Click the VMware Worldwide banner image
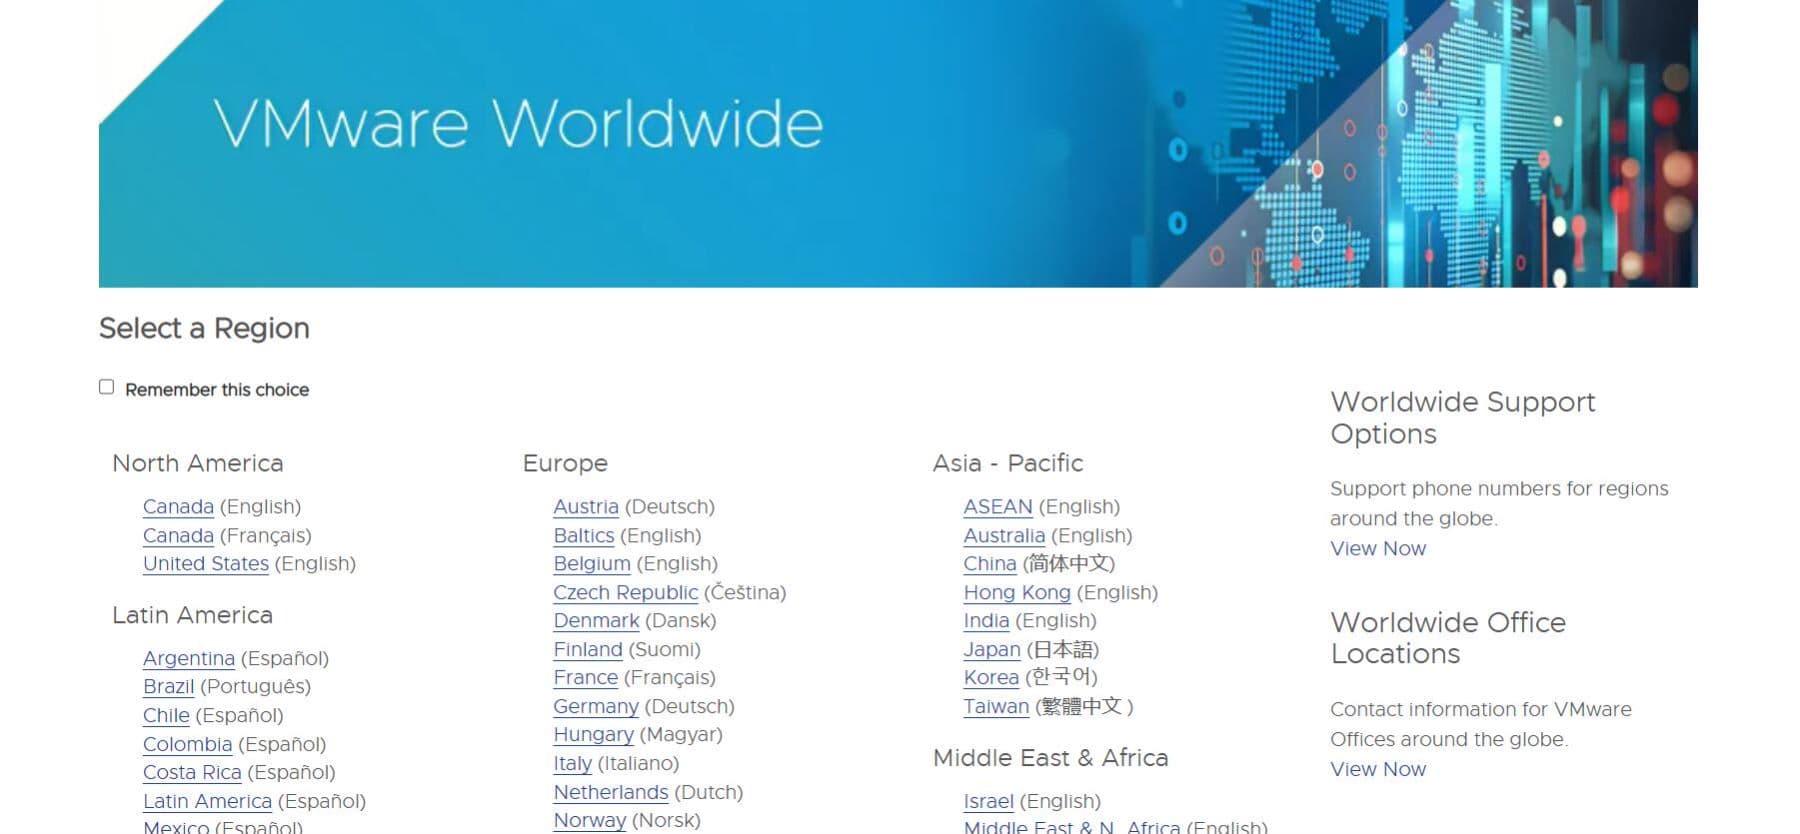1800x834 pixels. click(x=897, y=143)
